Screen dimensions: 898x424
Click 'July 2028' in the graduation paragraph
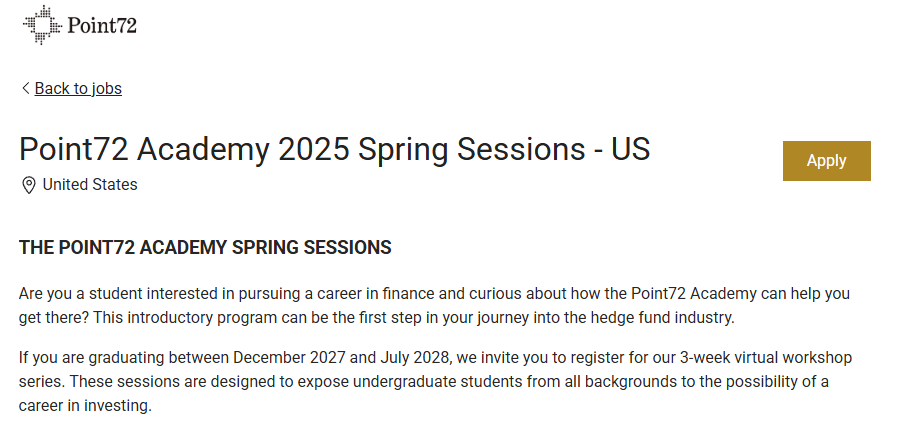[x=415, y=358]
